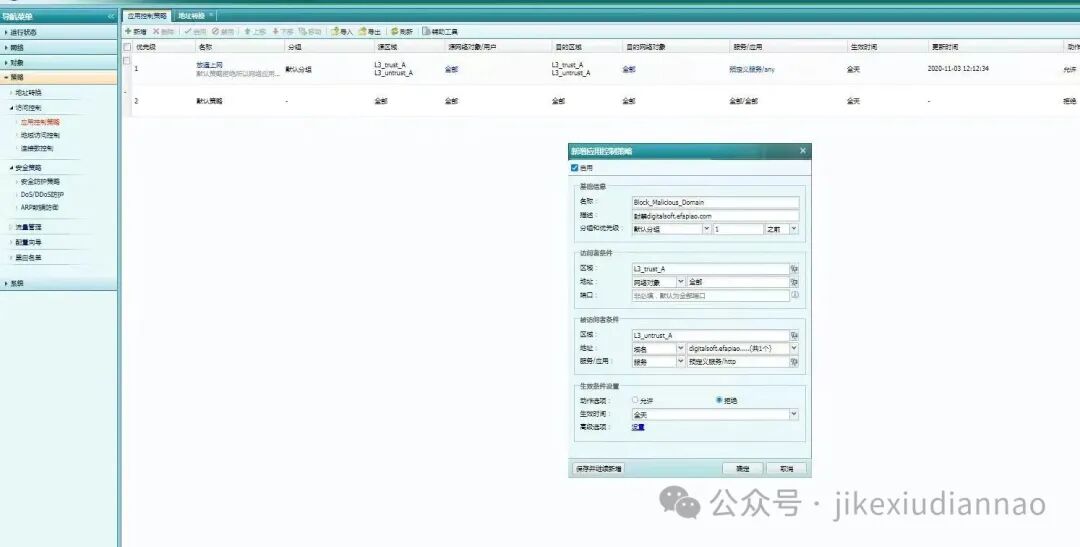Click the 取消 button in the dialog
1080x547 pixels.
coord(787,468)
